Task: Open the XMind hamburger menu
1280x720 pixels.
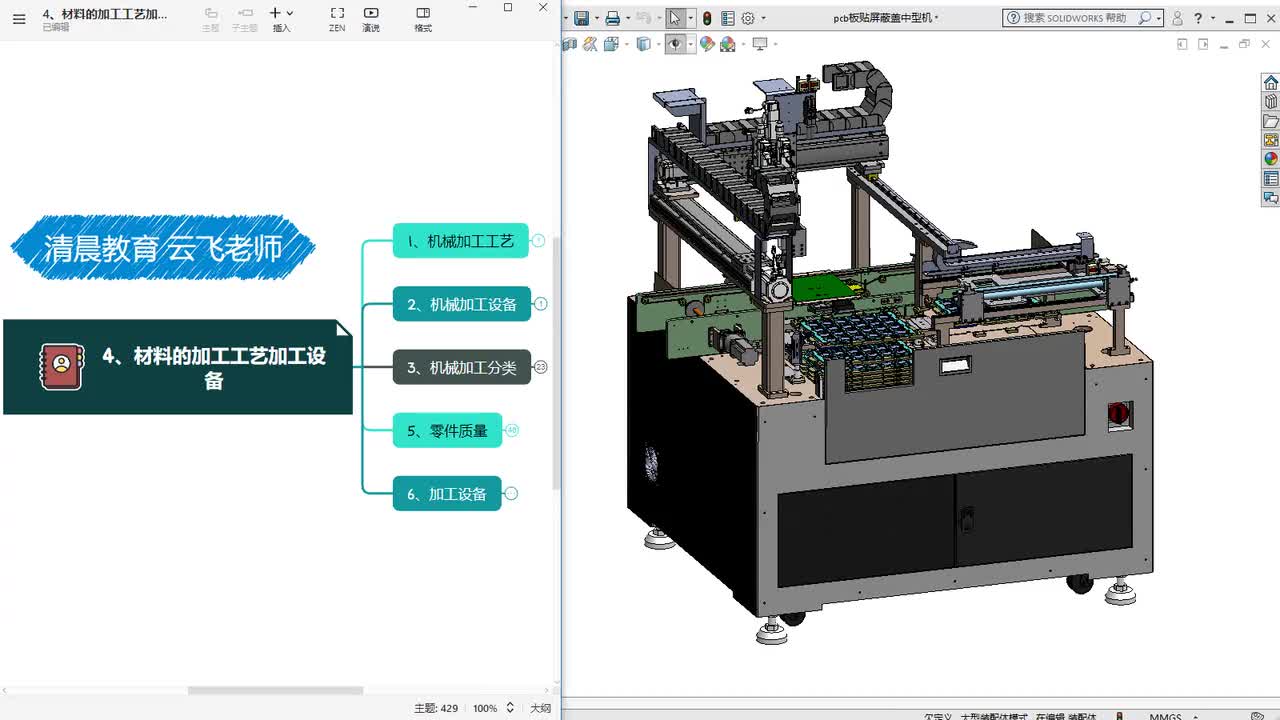Action: (19, 18)
